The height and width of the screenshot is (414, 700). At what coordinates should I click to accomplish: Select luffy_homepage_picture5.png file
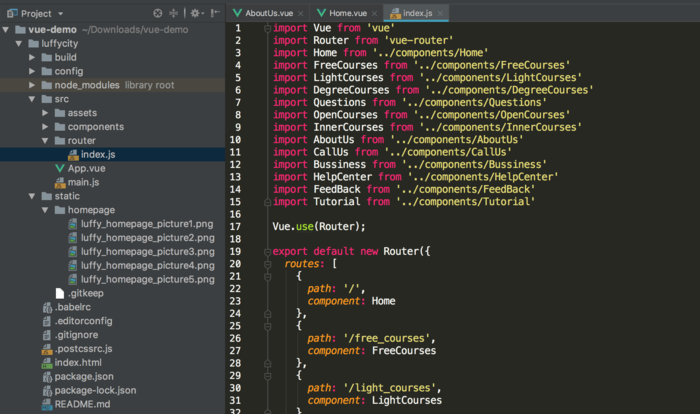click(x=147, y=279)
